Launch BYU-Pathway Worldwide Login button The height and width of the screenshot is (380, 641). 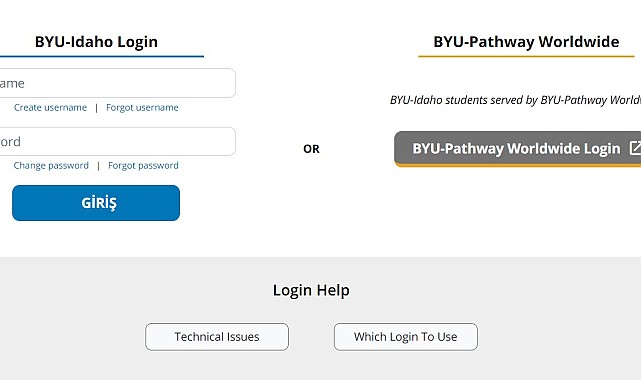click(x=518, y=149)
